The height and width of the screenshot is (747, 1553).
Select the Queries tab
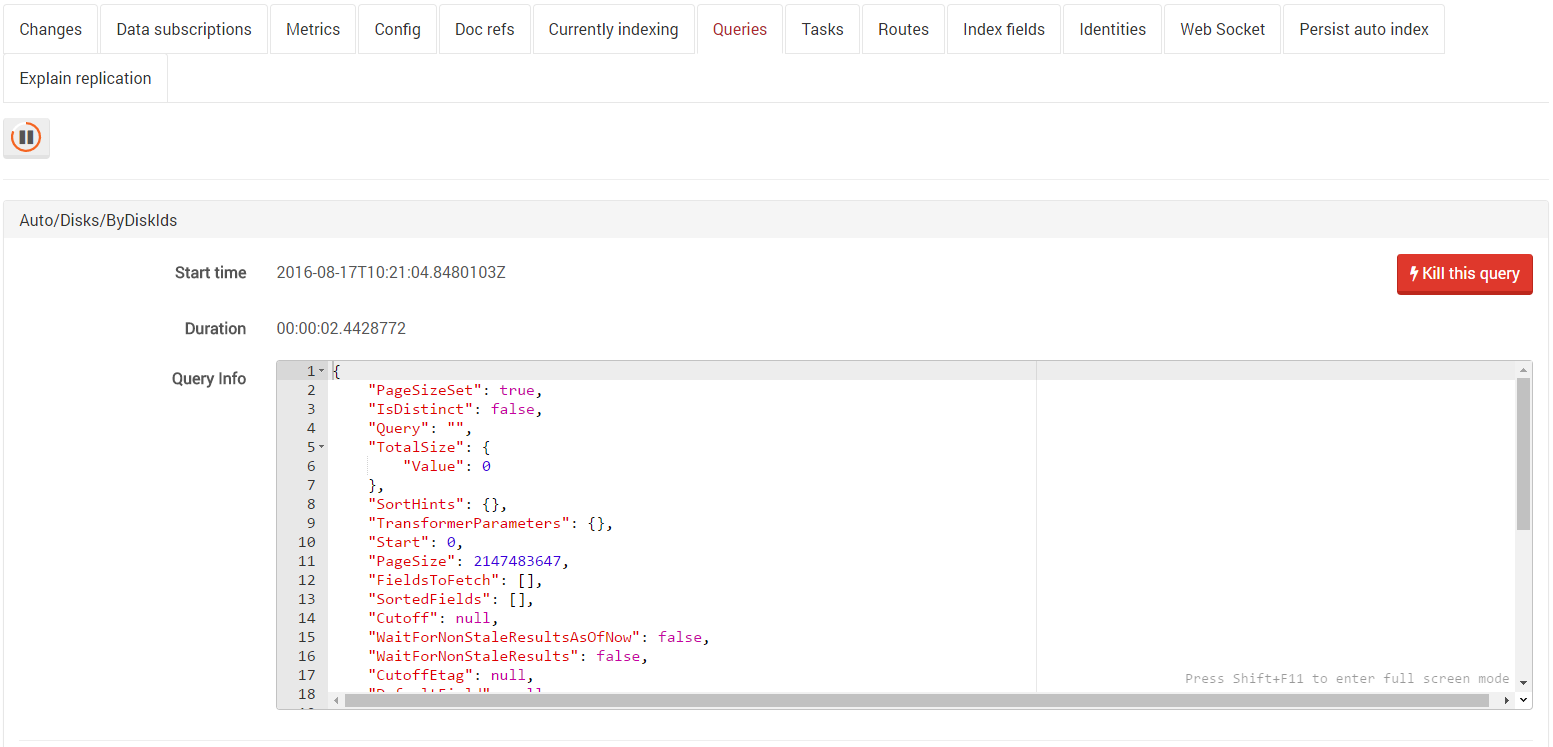(x=740, y=29)
